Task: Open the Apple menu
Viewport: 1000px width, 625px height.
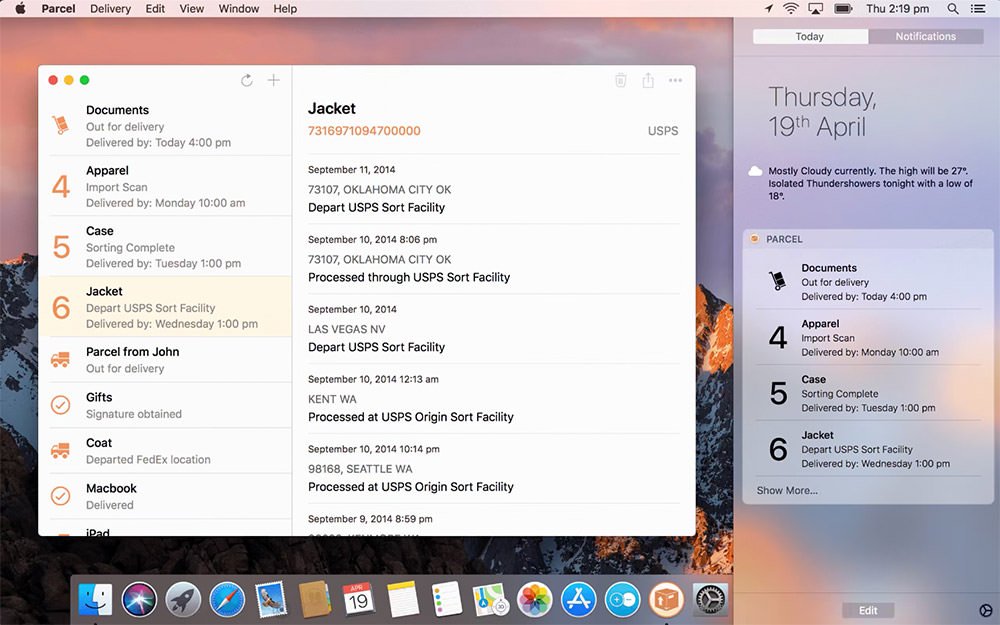Action: [20, 9]
